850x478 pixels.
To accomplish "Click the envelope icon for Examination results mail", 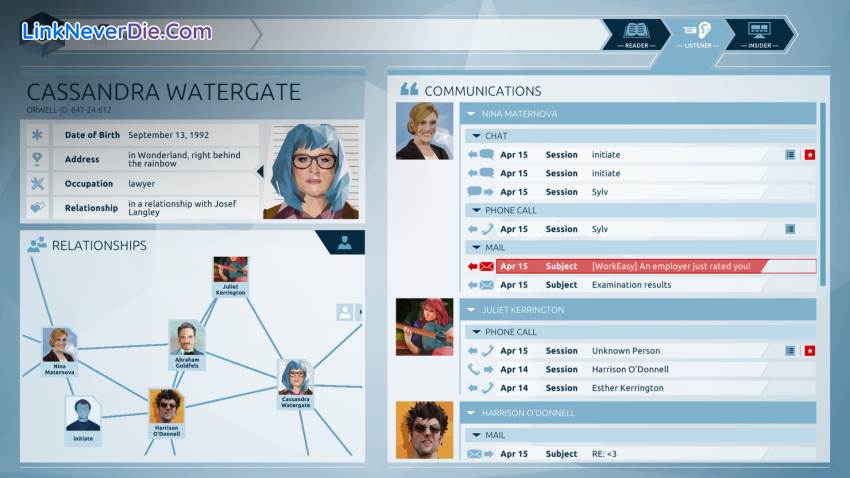I will click(486, 285).
